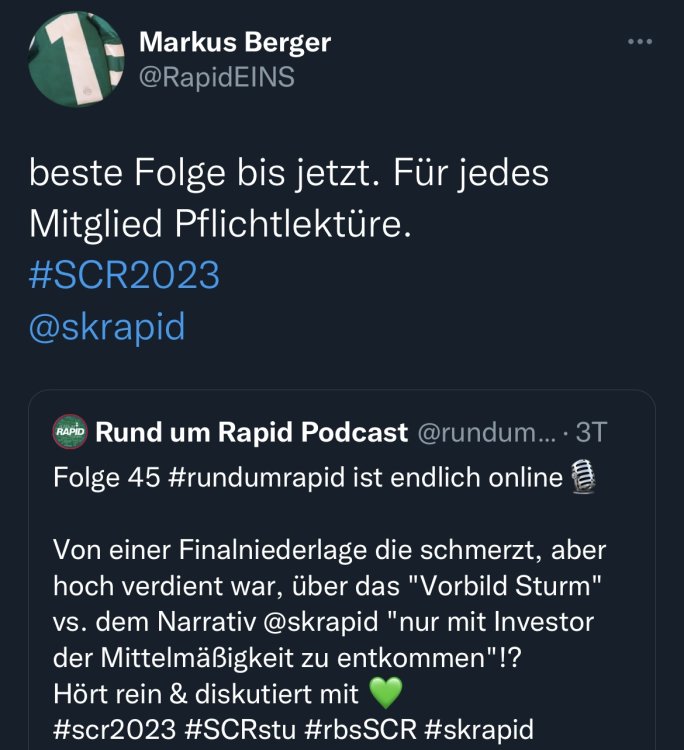
Task: Click the Rund um Rapid Podcast avatar icon
Action: click(x=69, y=433)
